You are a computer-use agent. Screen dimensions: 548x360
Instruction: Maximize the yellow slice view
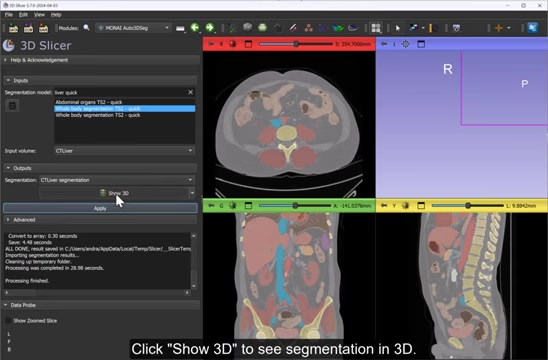pos(421,206)
